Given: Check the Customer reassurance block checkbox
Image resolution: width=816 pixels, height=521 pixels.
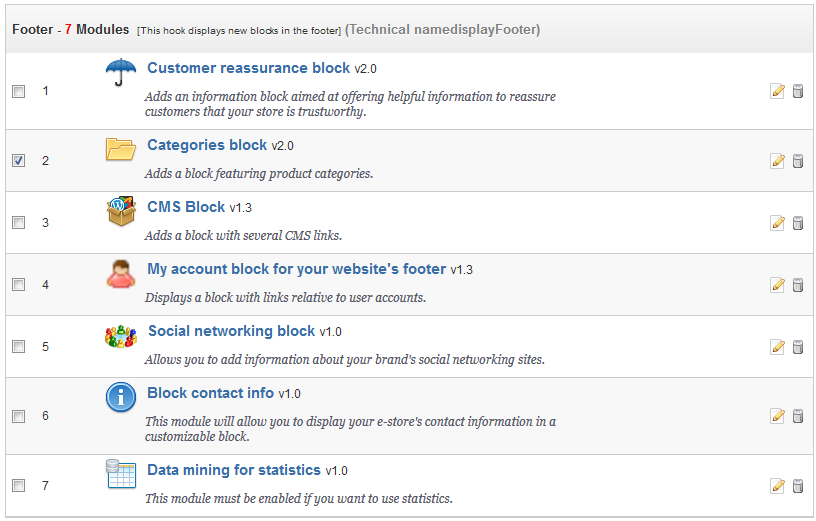Looking at the screenshot, I should 19,91.
